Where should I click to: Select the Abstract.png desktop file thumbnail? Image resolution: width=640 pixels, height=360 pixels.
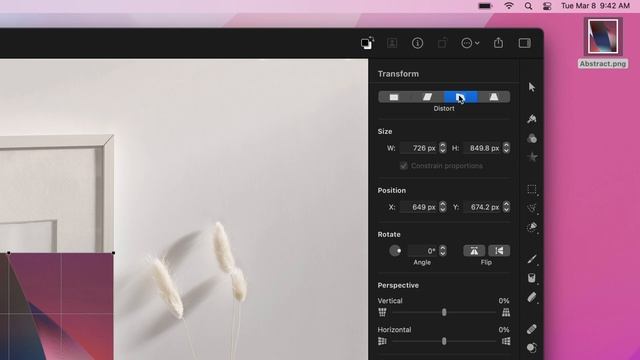pos(603,37)
